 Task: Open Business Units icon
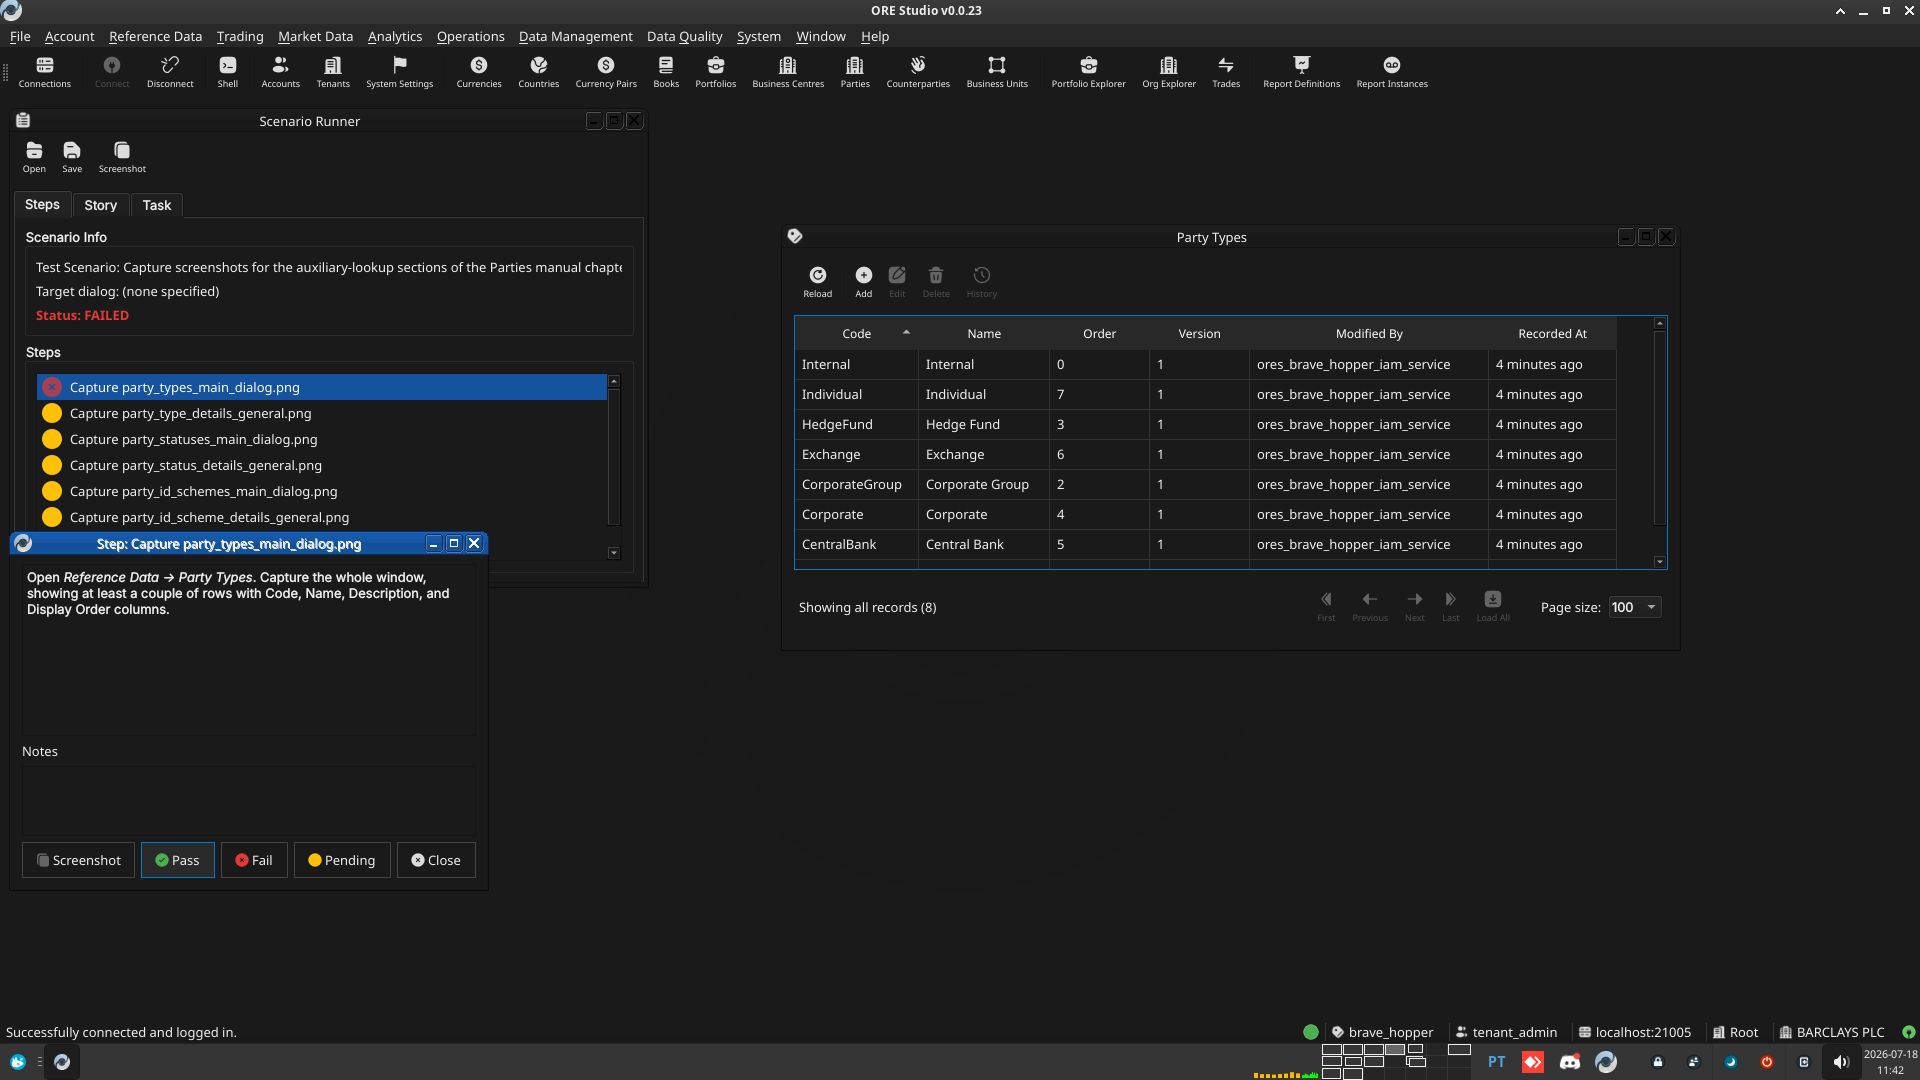[997, 71]
